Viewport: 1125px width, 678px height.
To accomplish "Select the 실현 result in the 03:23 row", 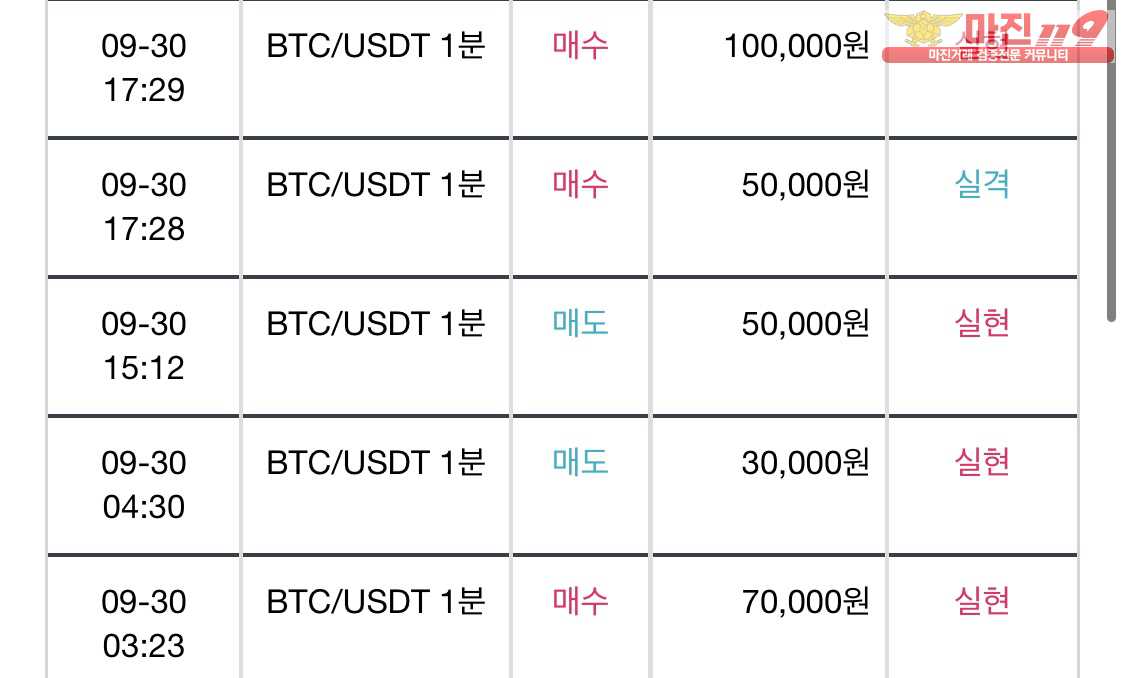I will pos(982,601).
